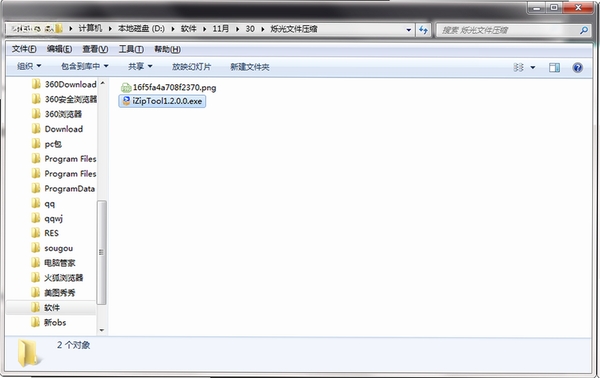600x378 pixels.
Task: Maximize the explorer window
Action: (554, 8)
